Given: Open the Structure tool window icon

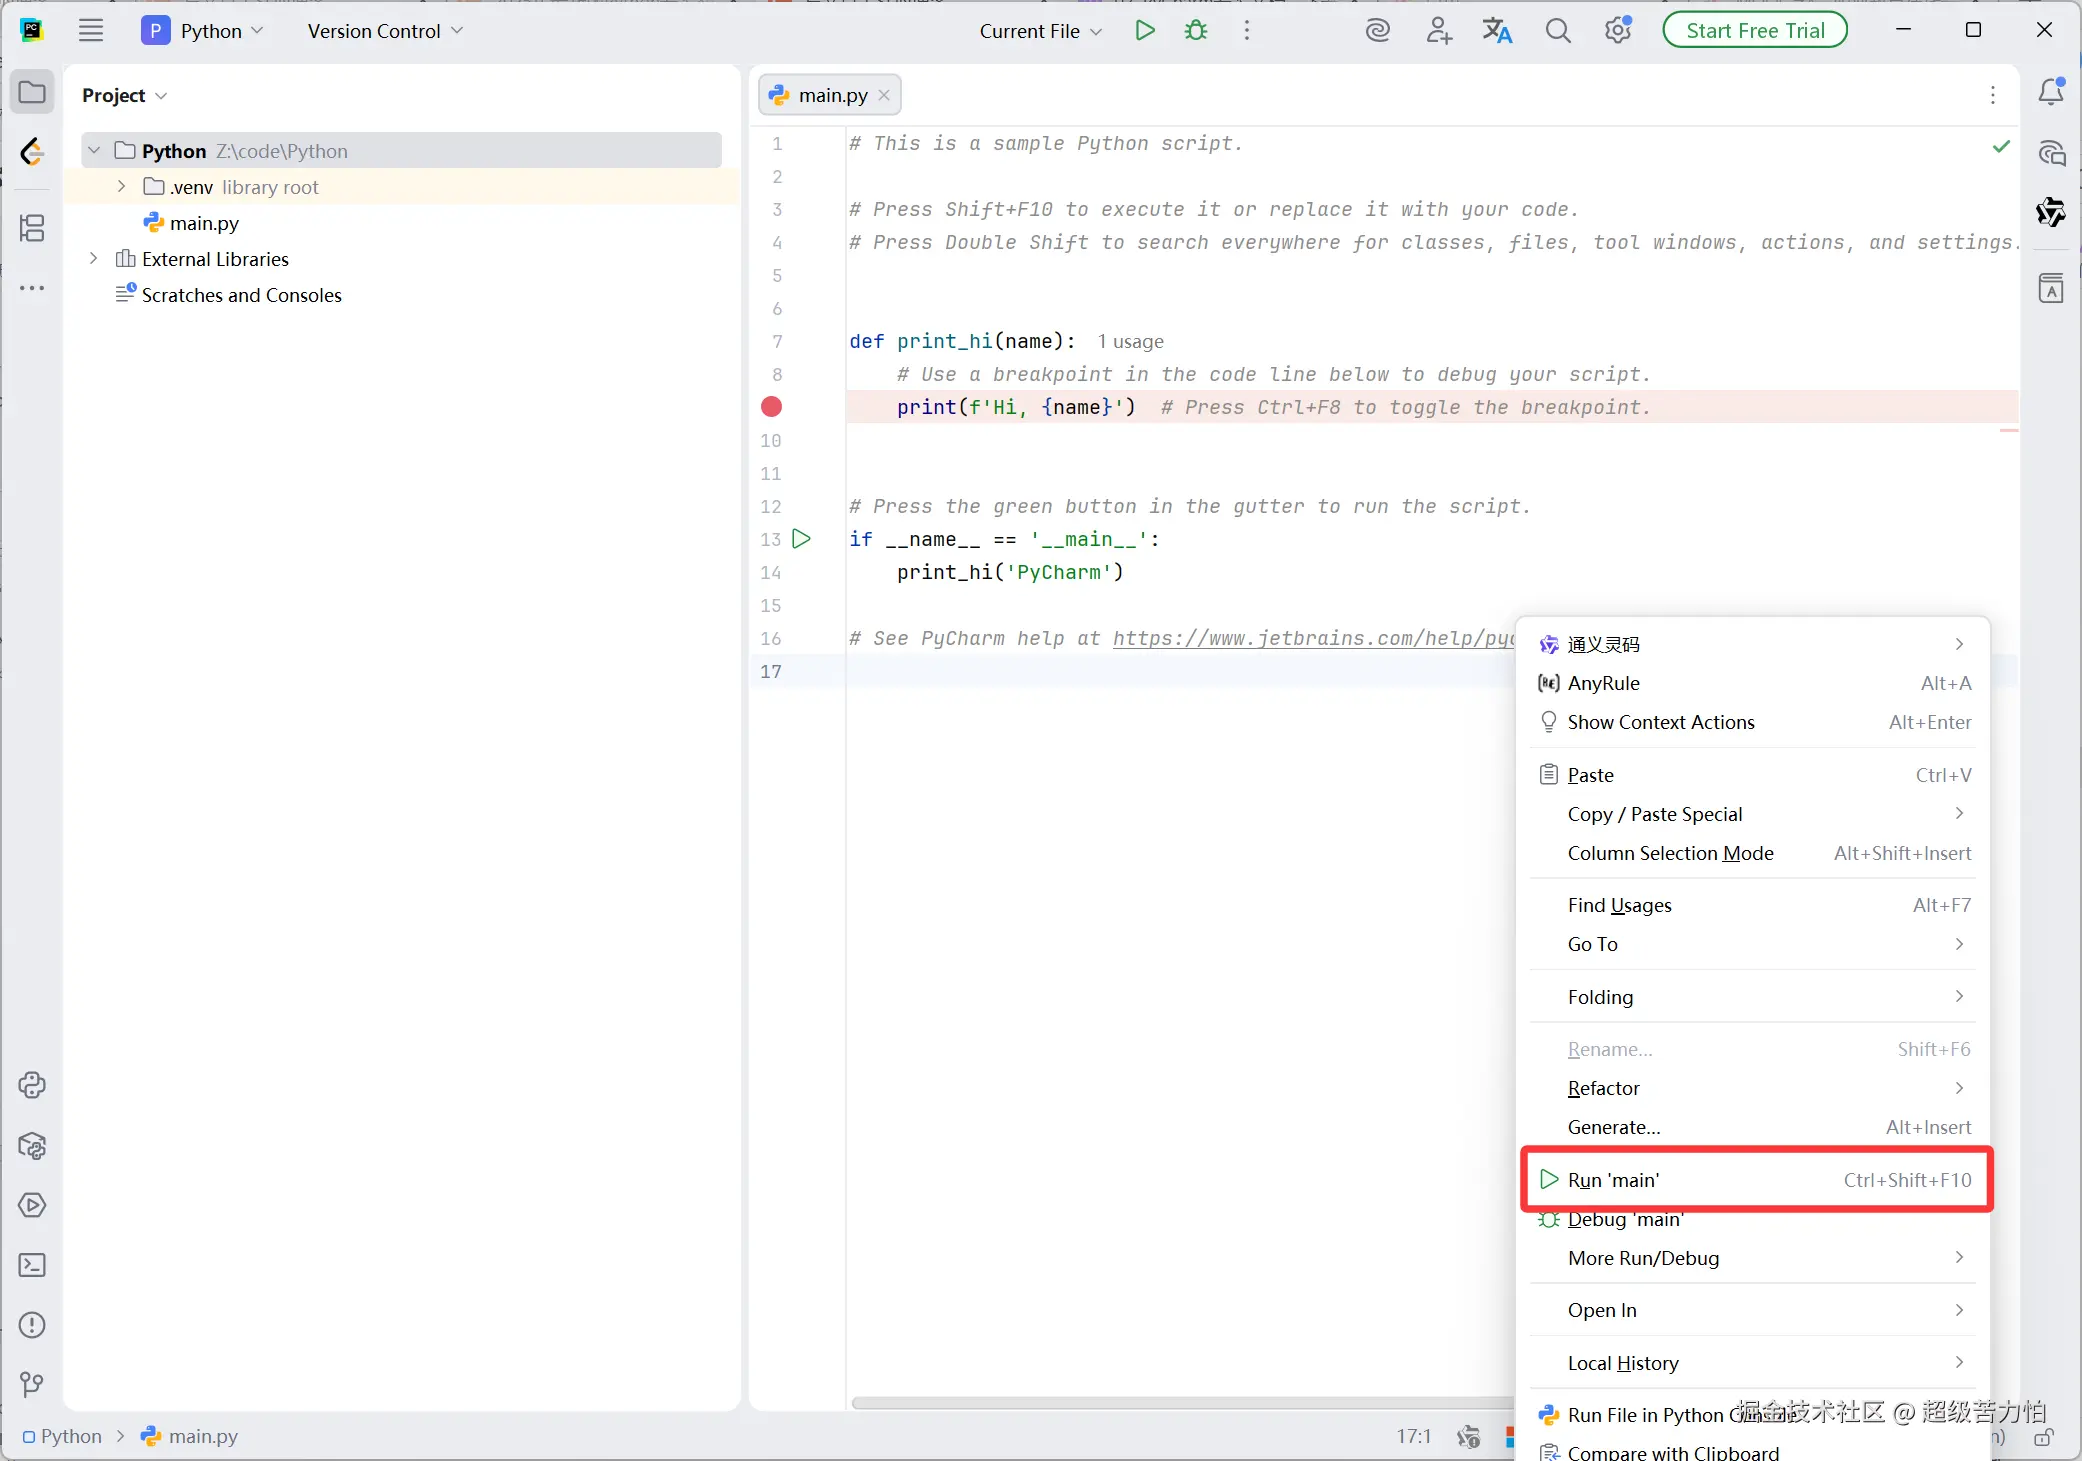Looking at the screenshot, I should point(32,229).
